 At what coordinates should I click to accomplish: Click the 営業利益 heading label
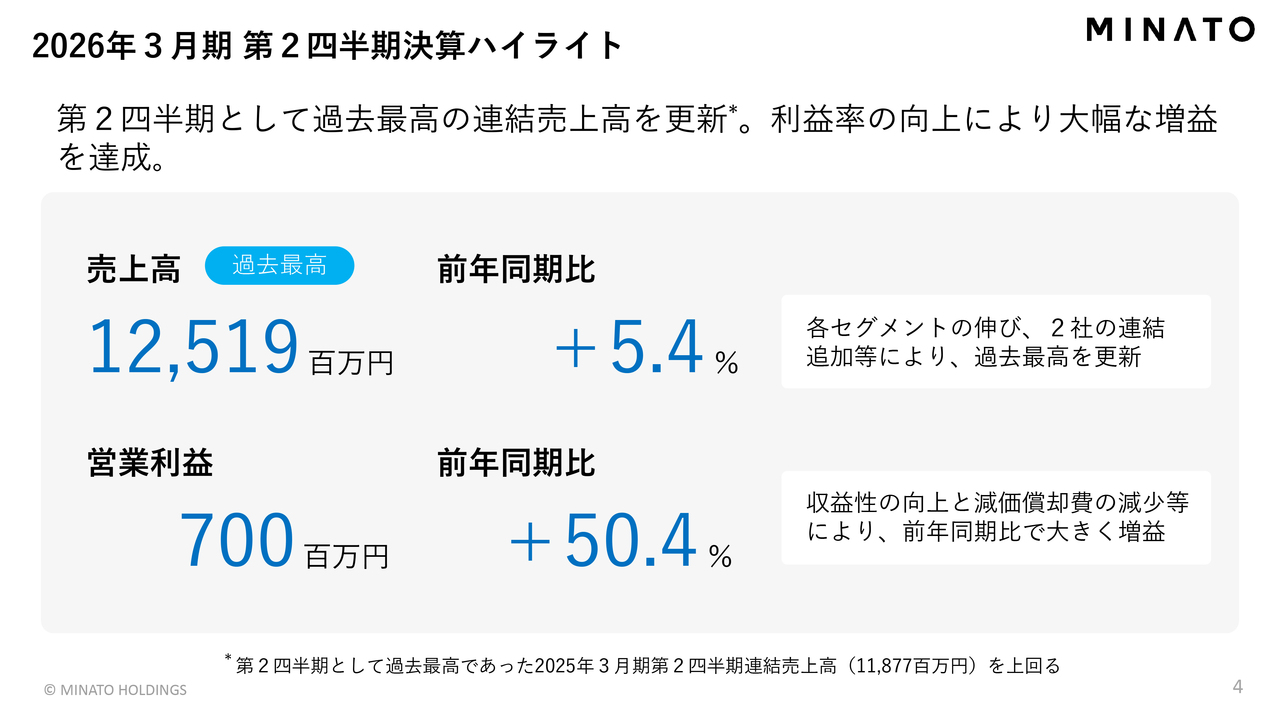click(x=150, y=463)
